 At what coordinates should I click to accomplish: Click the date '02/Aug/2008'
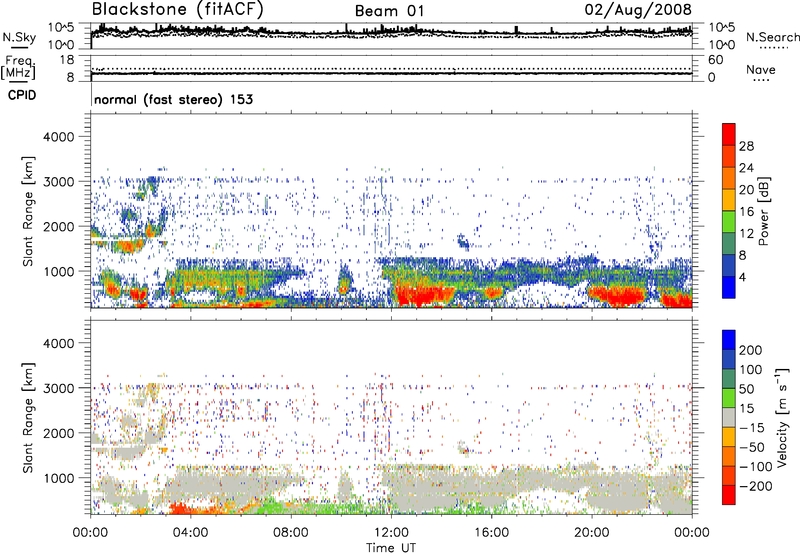click(638, 10)
